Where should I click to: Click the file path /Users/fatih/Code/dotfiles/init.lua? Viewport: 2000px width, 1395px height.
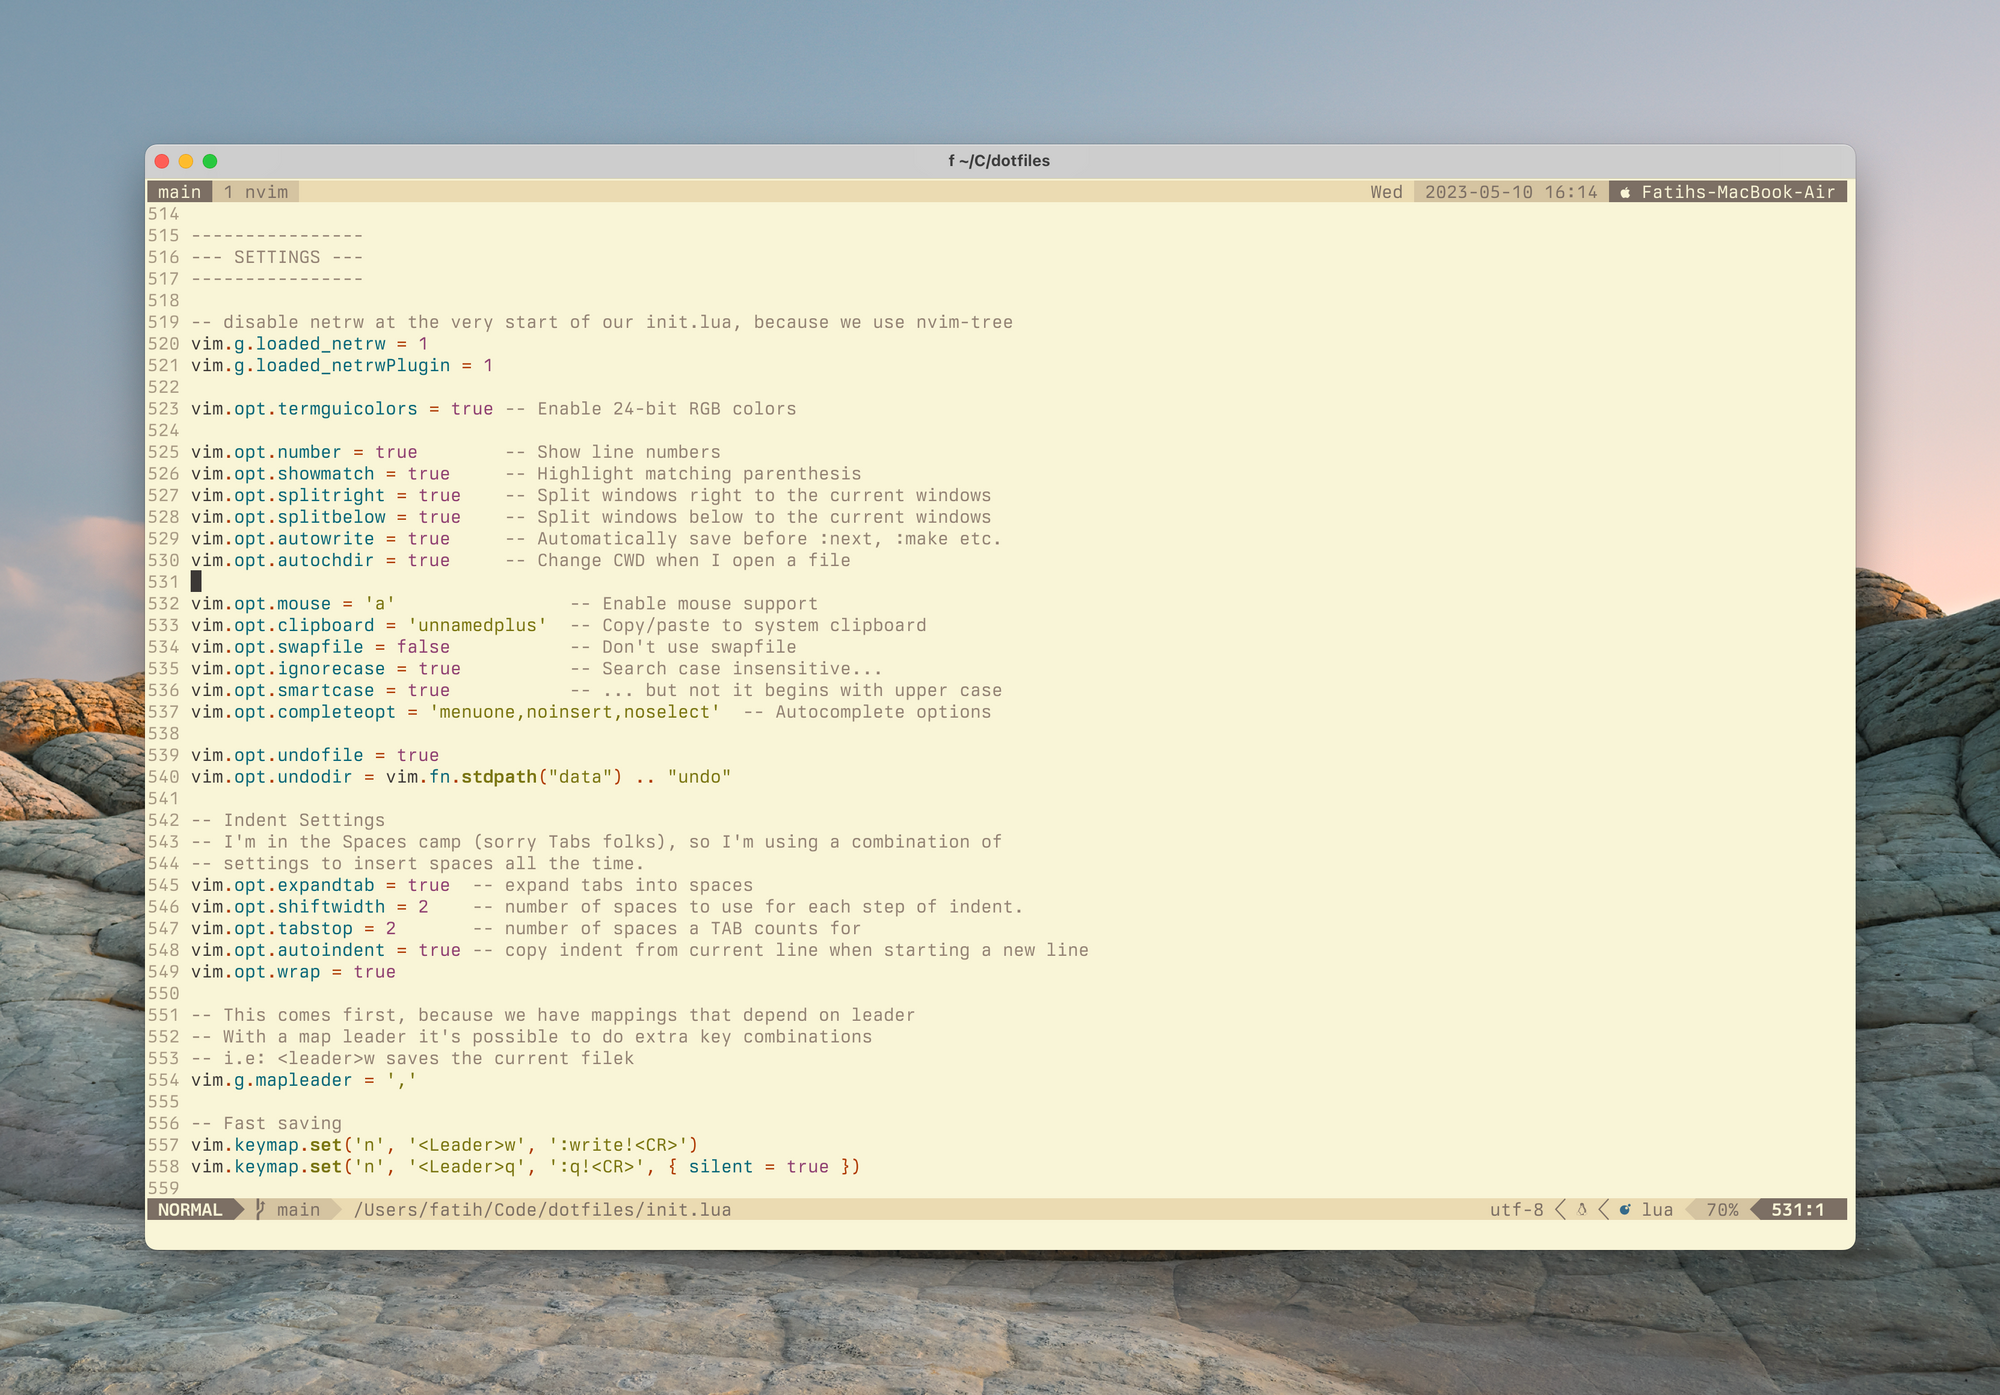click(542, 1209)
